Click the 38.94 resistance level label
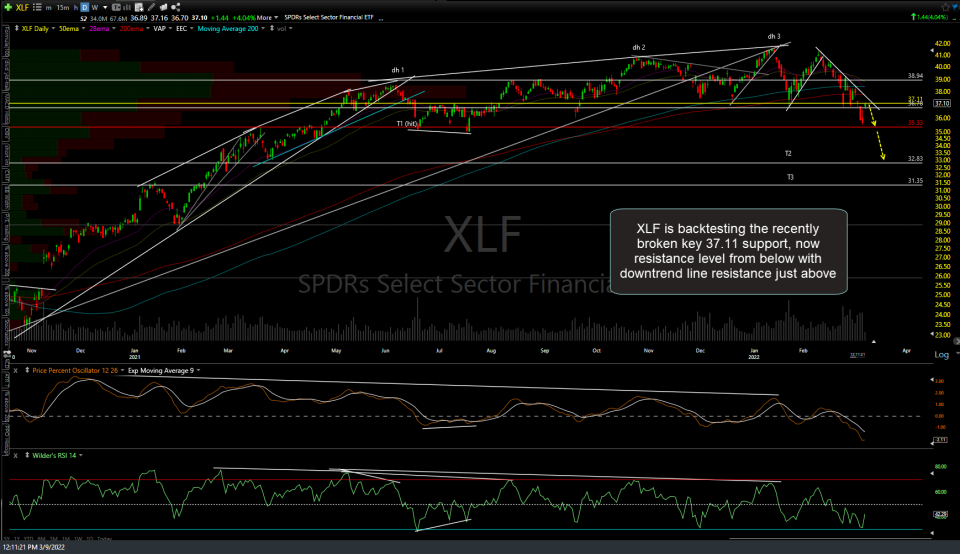This screenshot has width=960, height=554. point(915,76)
